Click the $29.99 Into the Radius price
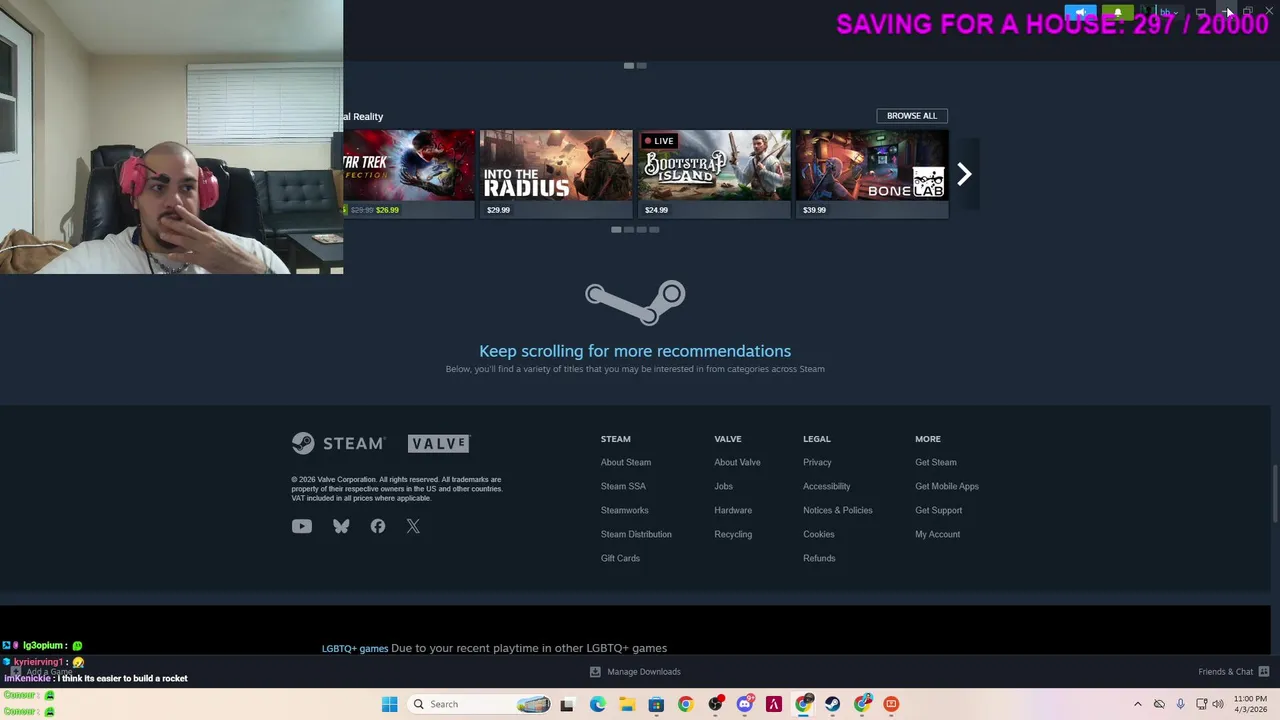1280x720 pixels. [x=498, y=210]
